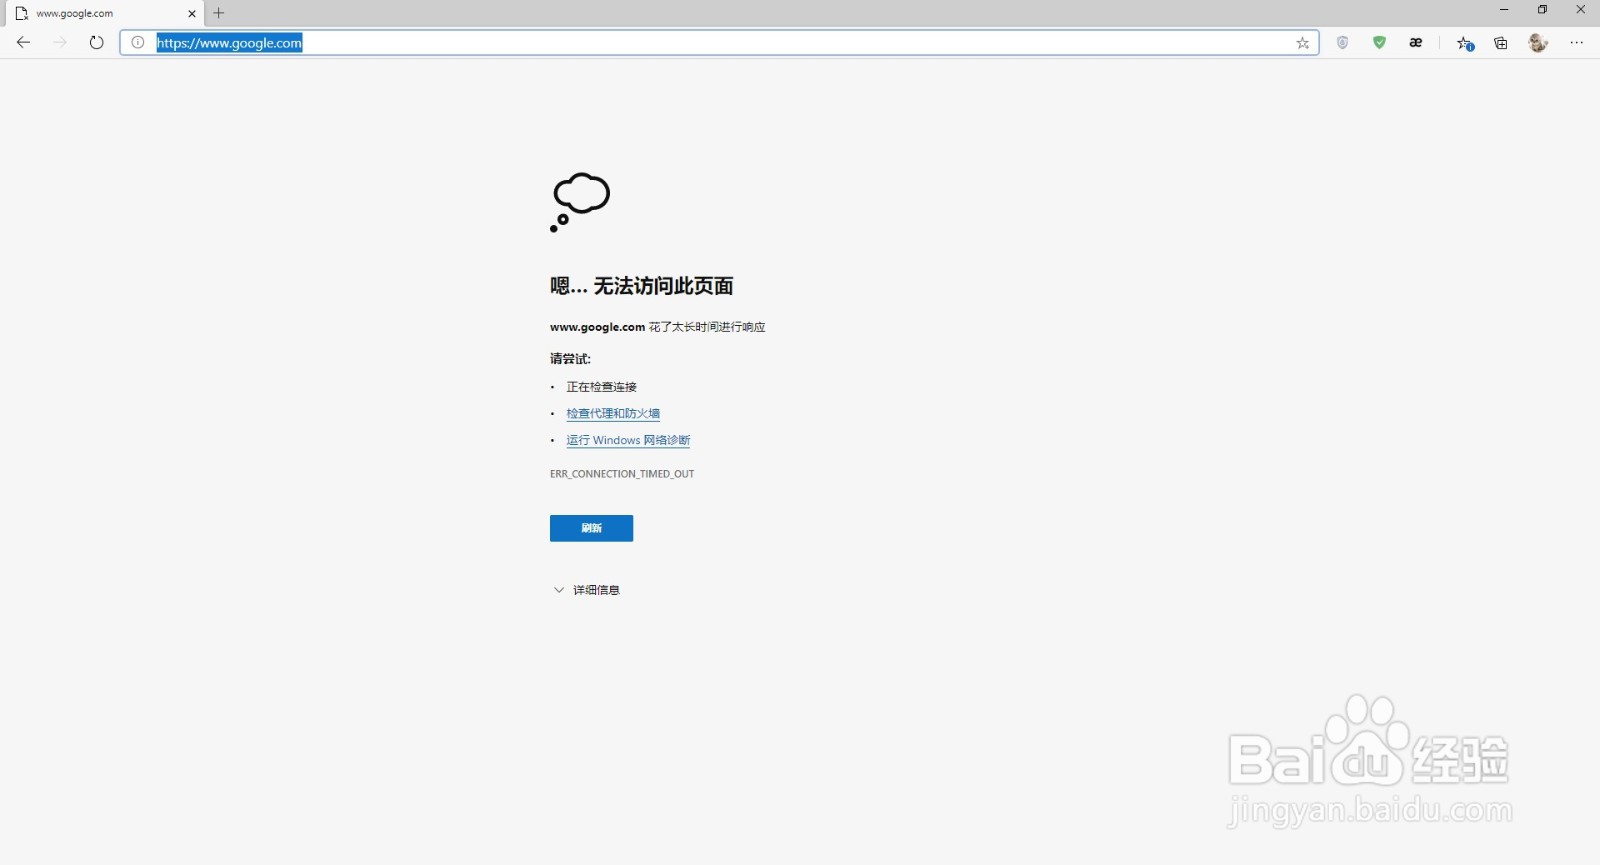Open the Favorites list button
1600x865 pixels.
[x=1465, y=43]
